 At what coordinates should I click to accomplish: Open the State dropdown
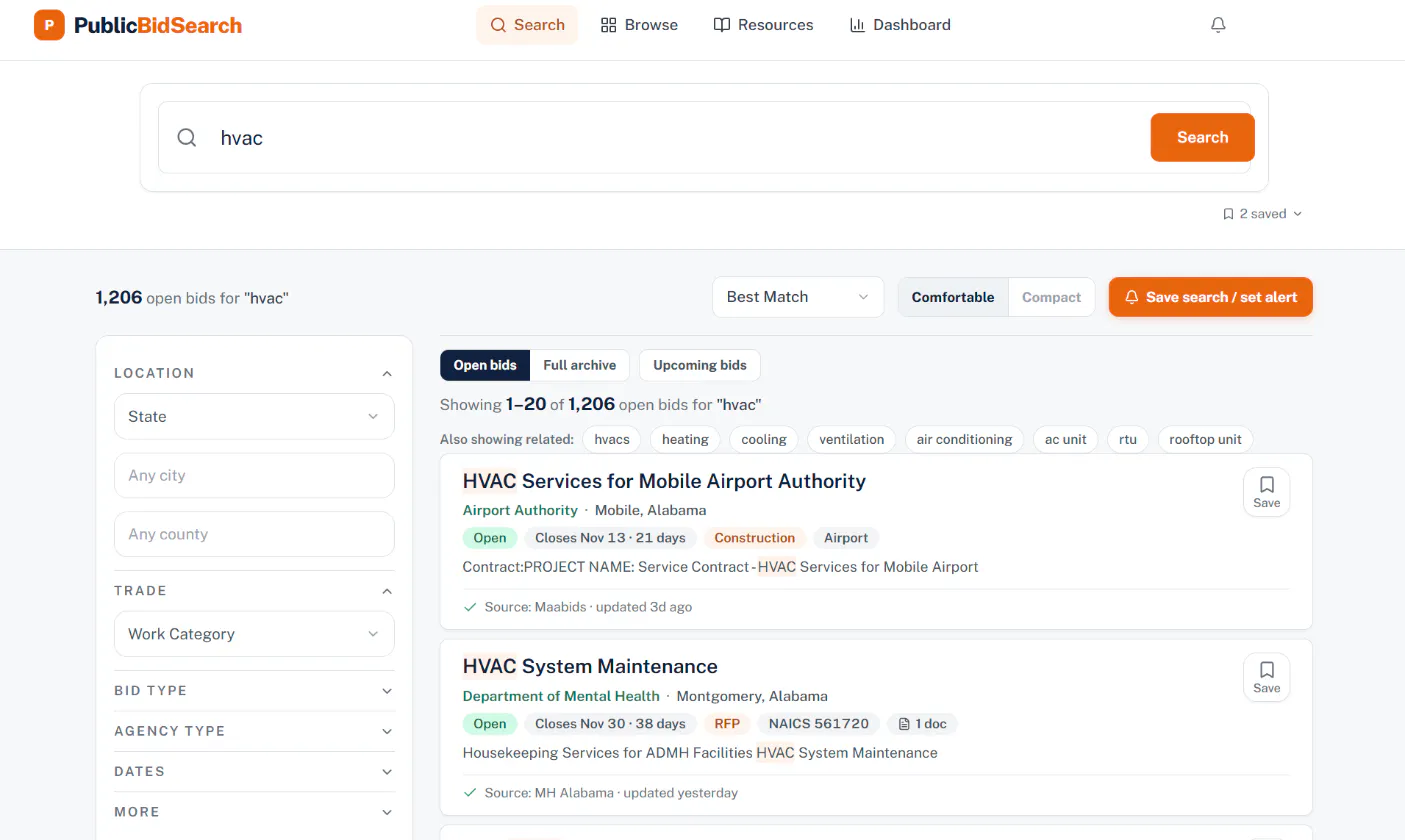[254, 416]
